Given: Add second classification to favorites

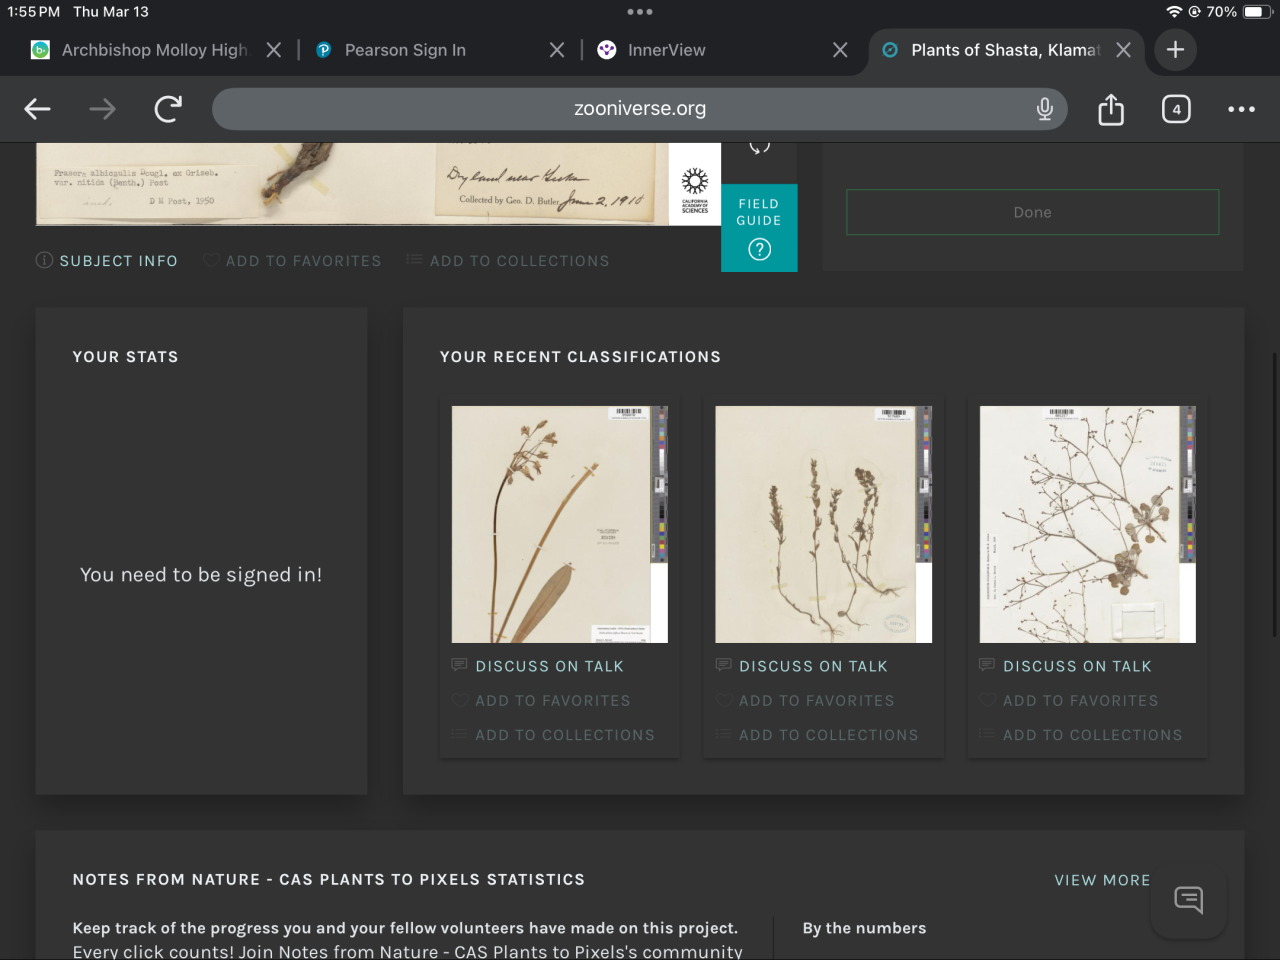Looking at the screenshot, I should coord(805,701).
